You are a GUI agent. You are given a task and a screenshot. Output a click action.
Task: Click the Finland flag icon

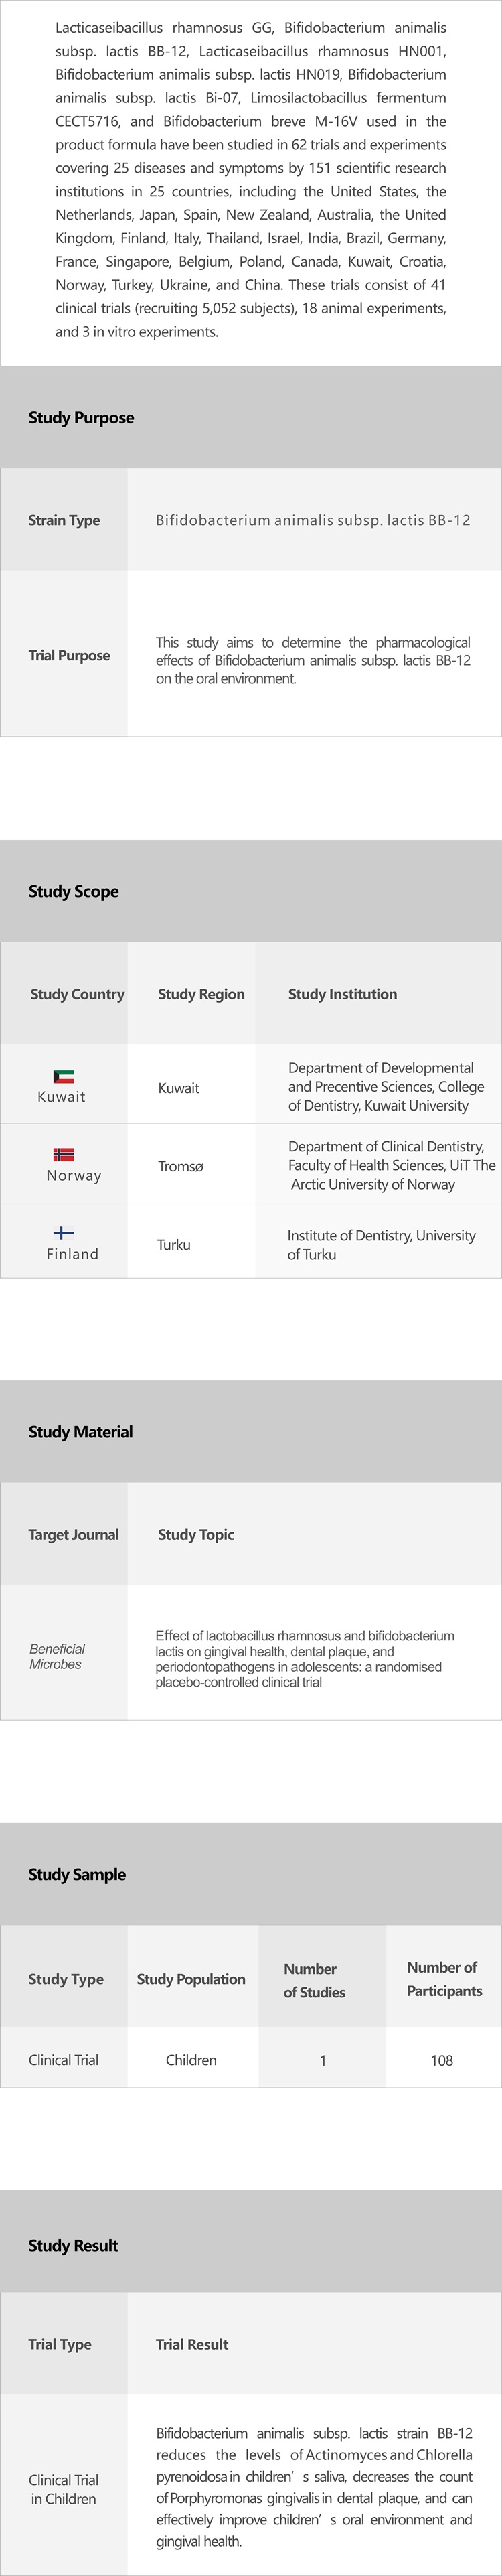(64, 1233)
